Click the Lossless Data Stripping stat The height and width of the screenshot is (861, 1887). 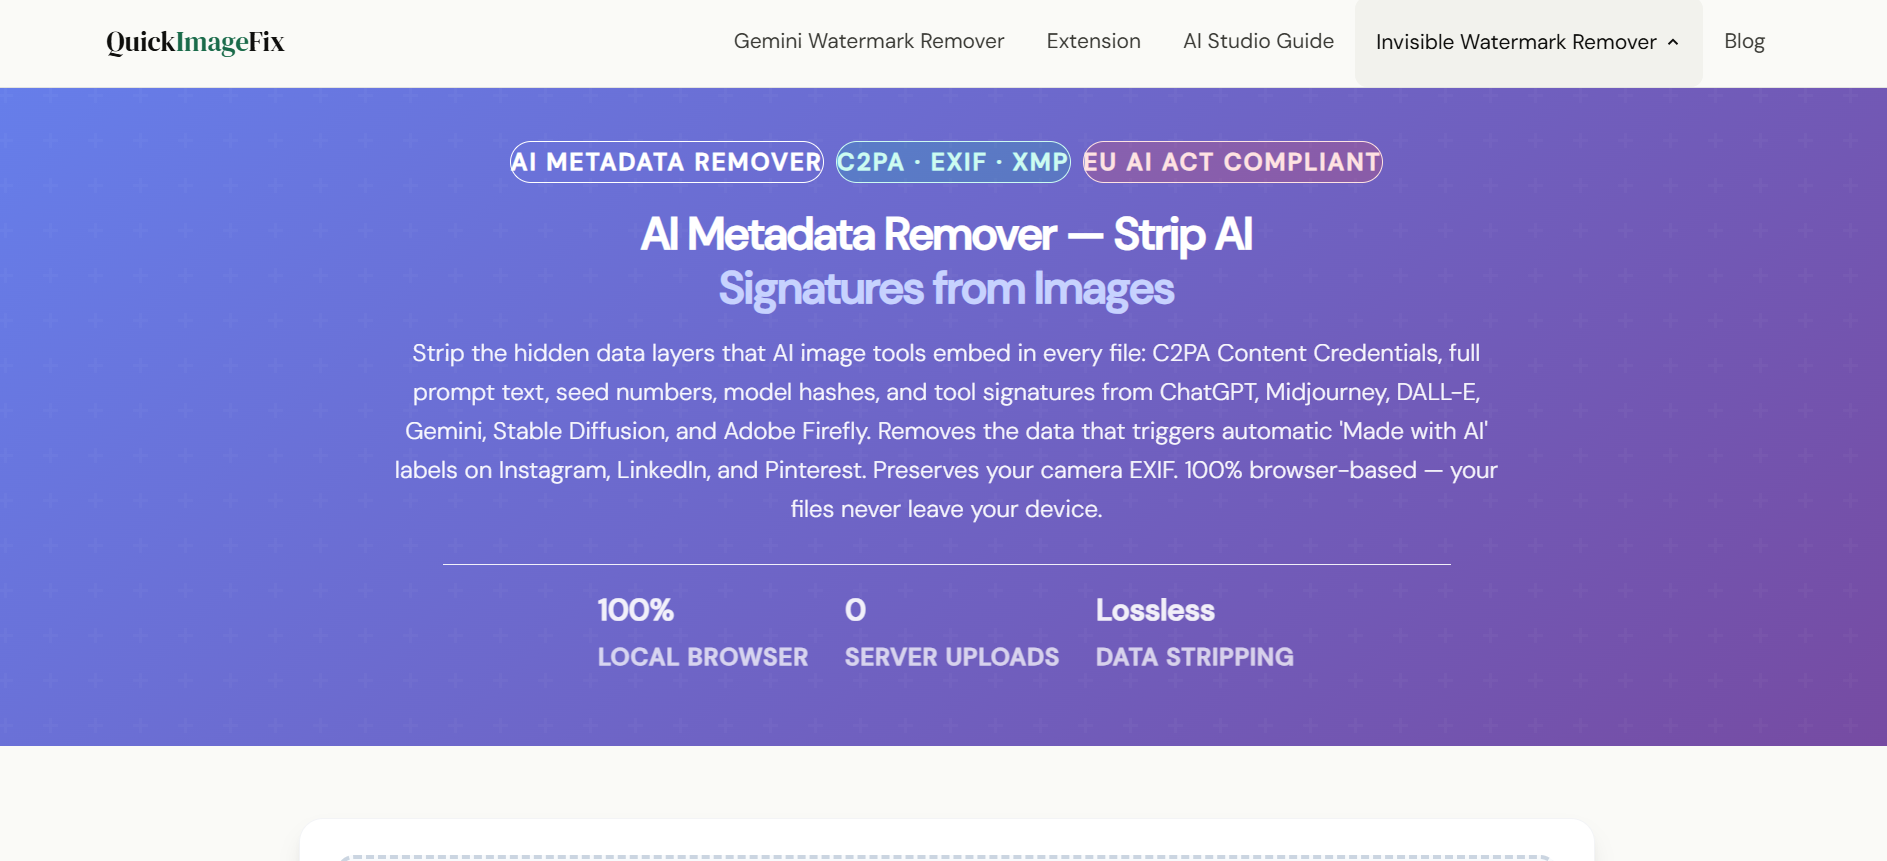(1195, 632)
